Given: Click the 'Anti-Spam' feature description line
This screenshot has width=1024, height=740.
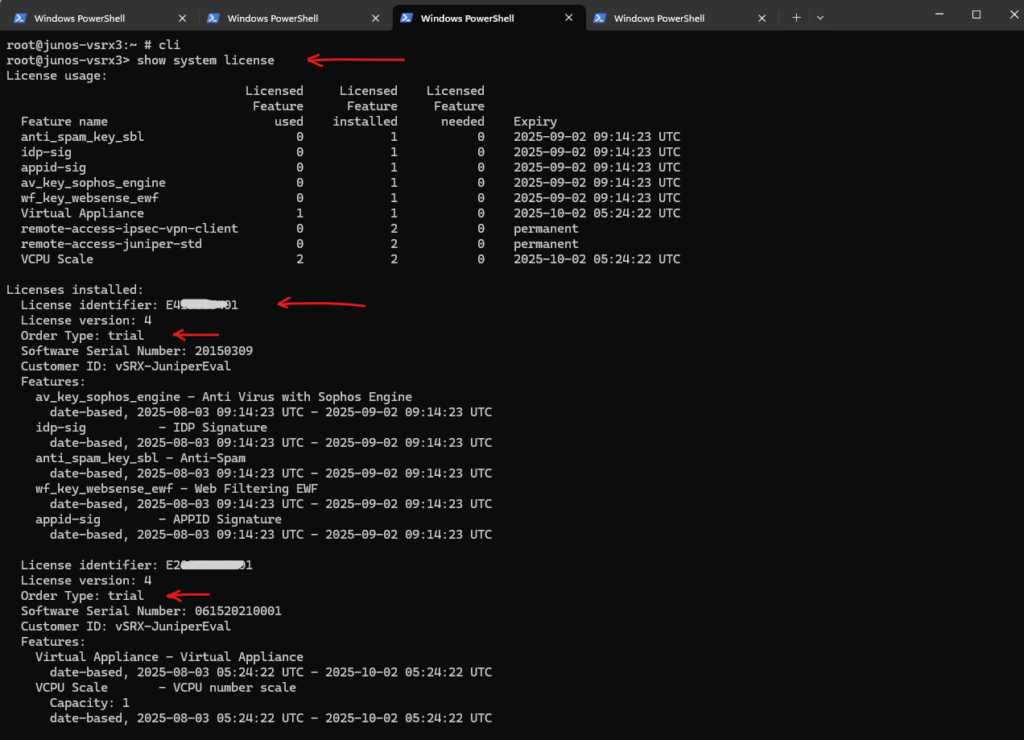Looking at the screenshot, I should click(140, 458).
